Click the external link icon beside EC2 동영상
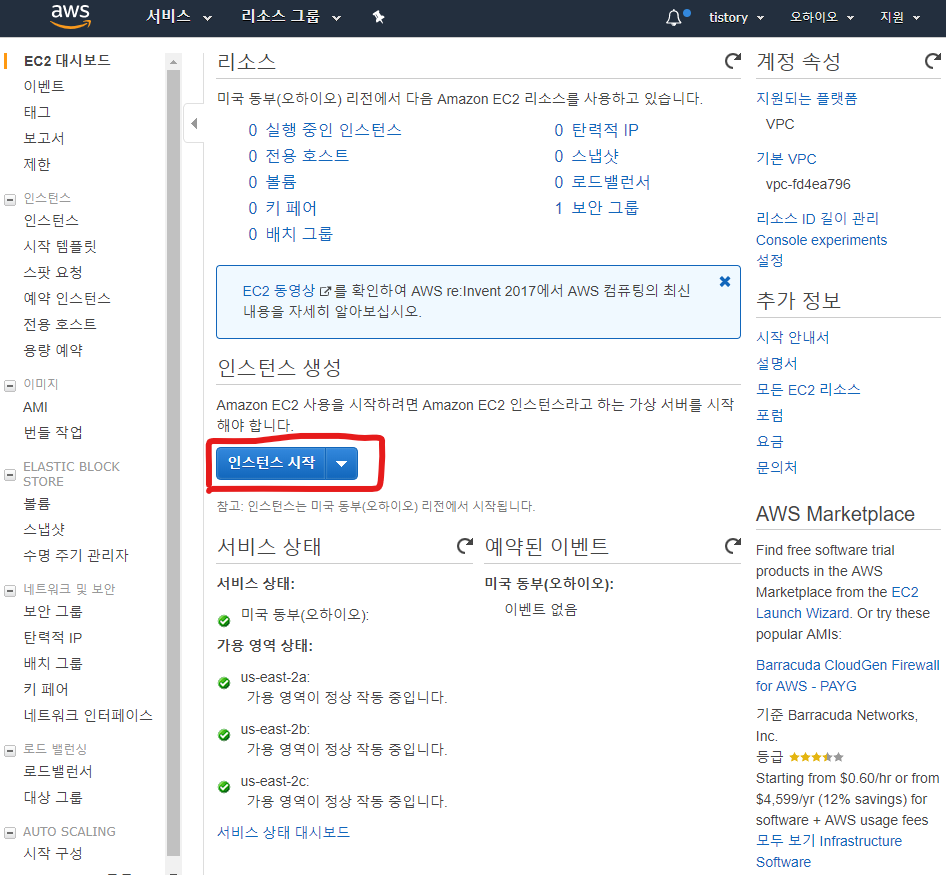Viewport: 946px width, 875px height. (x=325, y=291)
